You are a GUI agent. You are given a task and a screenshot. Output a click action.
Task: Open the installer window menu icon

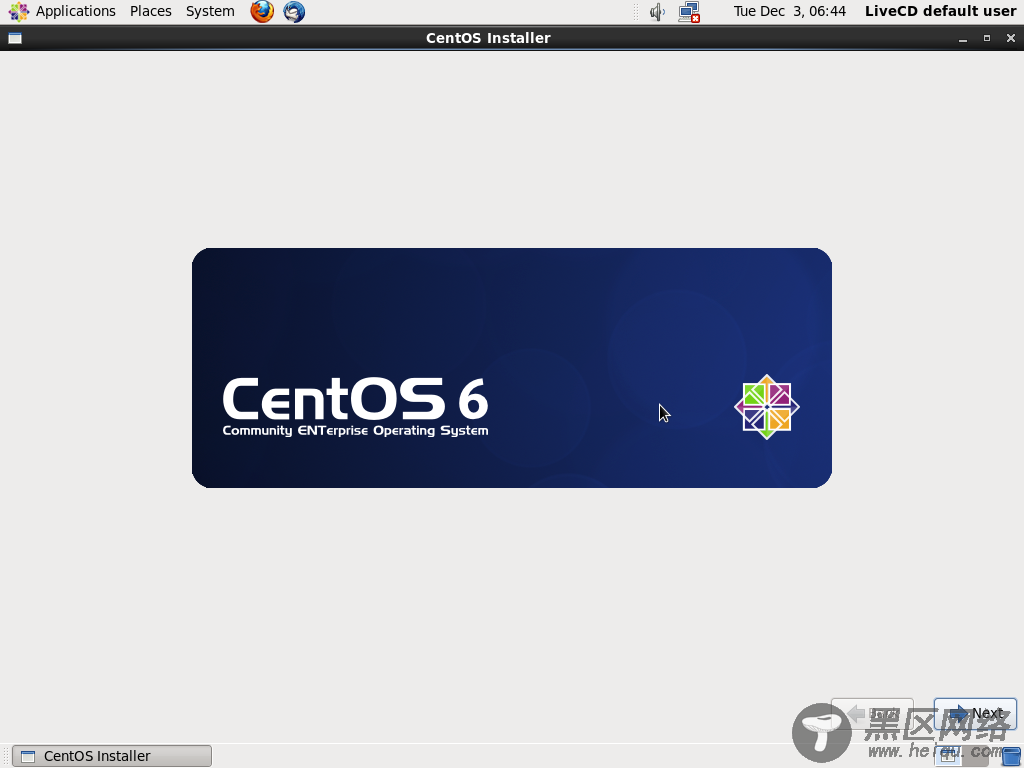pyautogui.click(x=15, y=39)
